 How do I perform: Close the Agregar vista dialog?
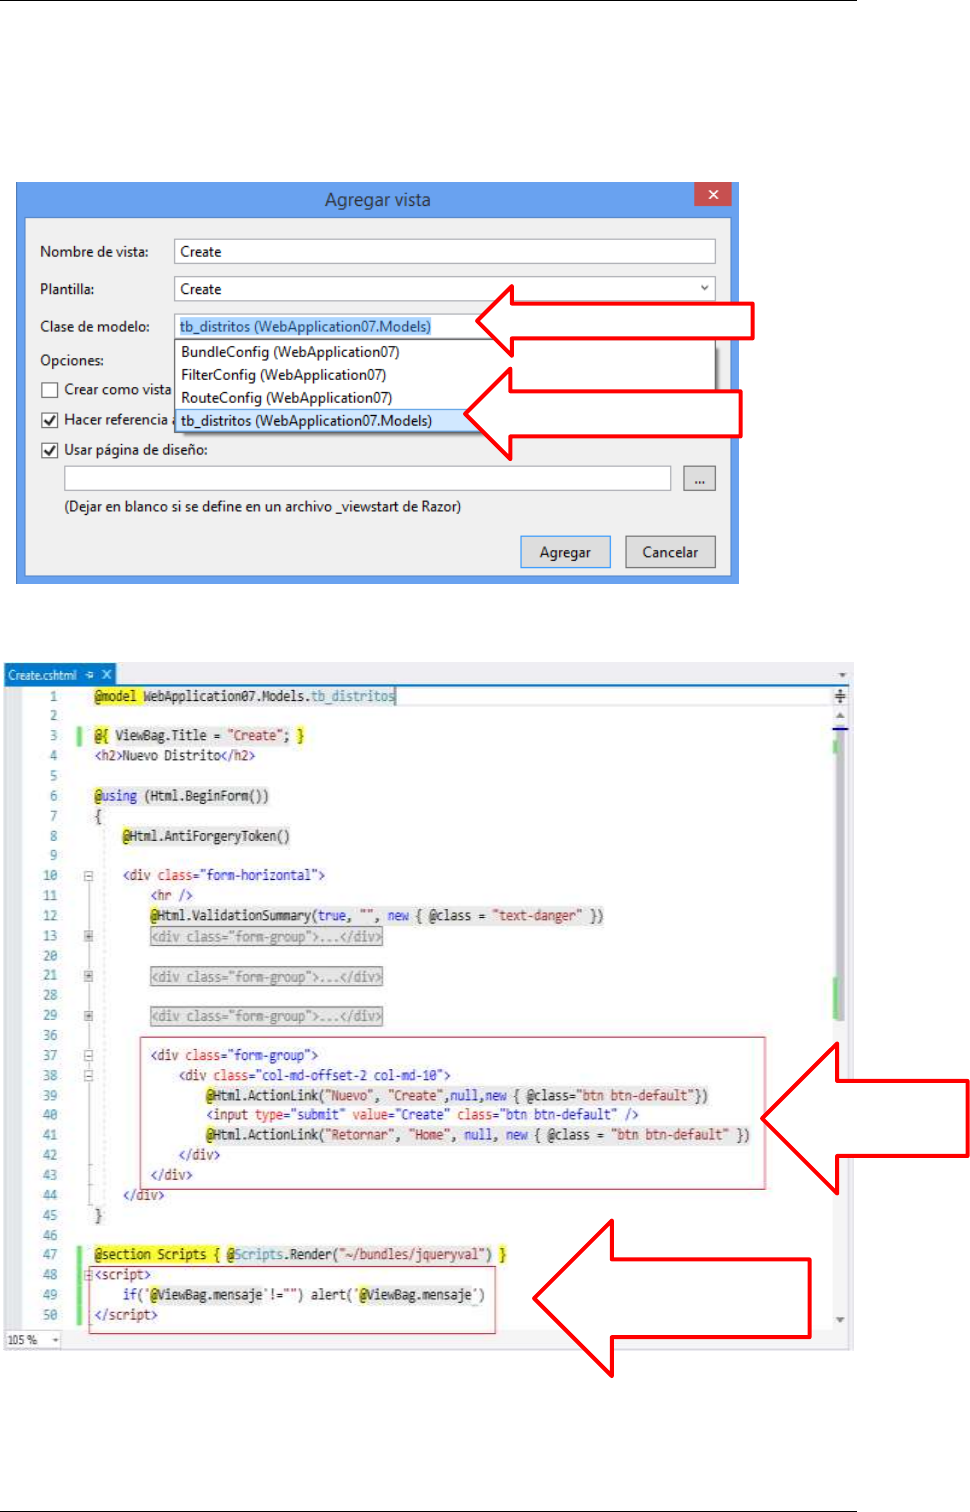713,195
